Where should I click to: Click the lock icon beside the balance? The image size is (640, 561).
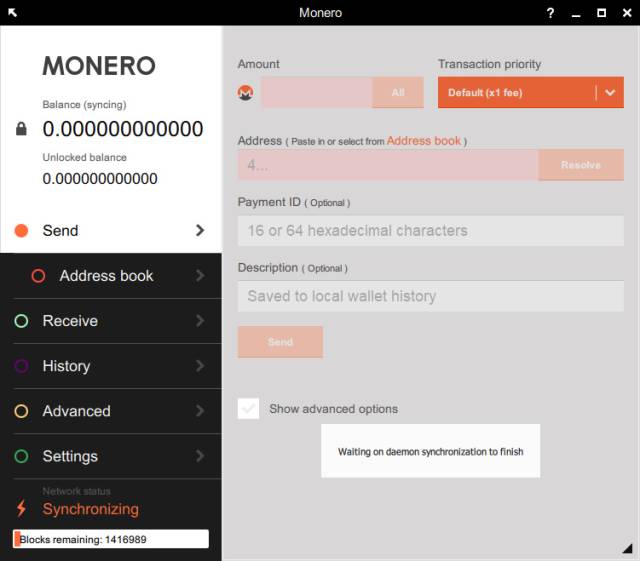coord(21,129)
